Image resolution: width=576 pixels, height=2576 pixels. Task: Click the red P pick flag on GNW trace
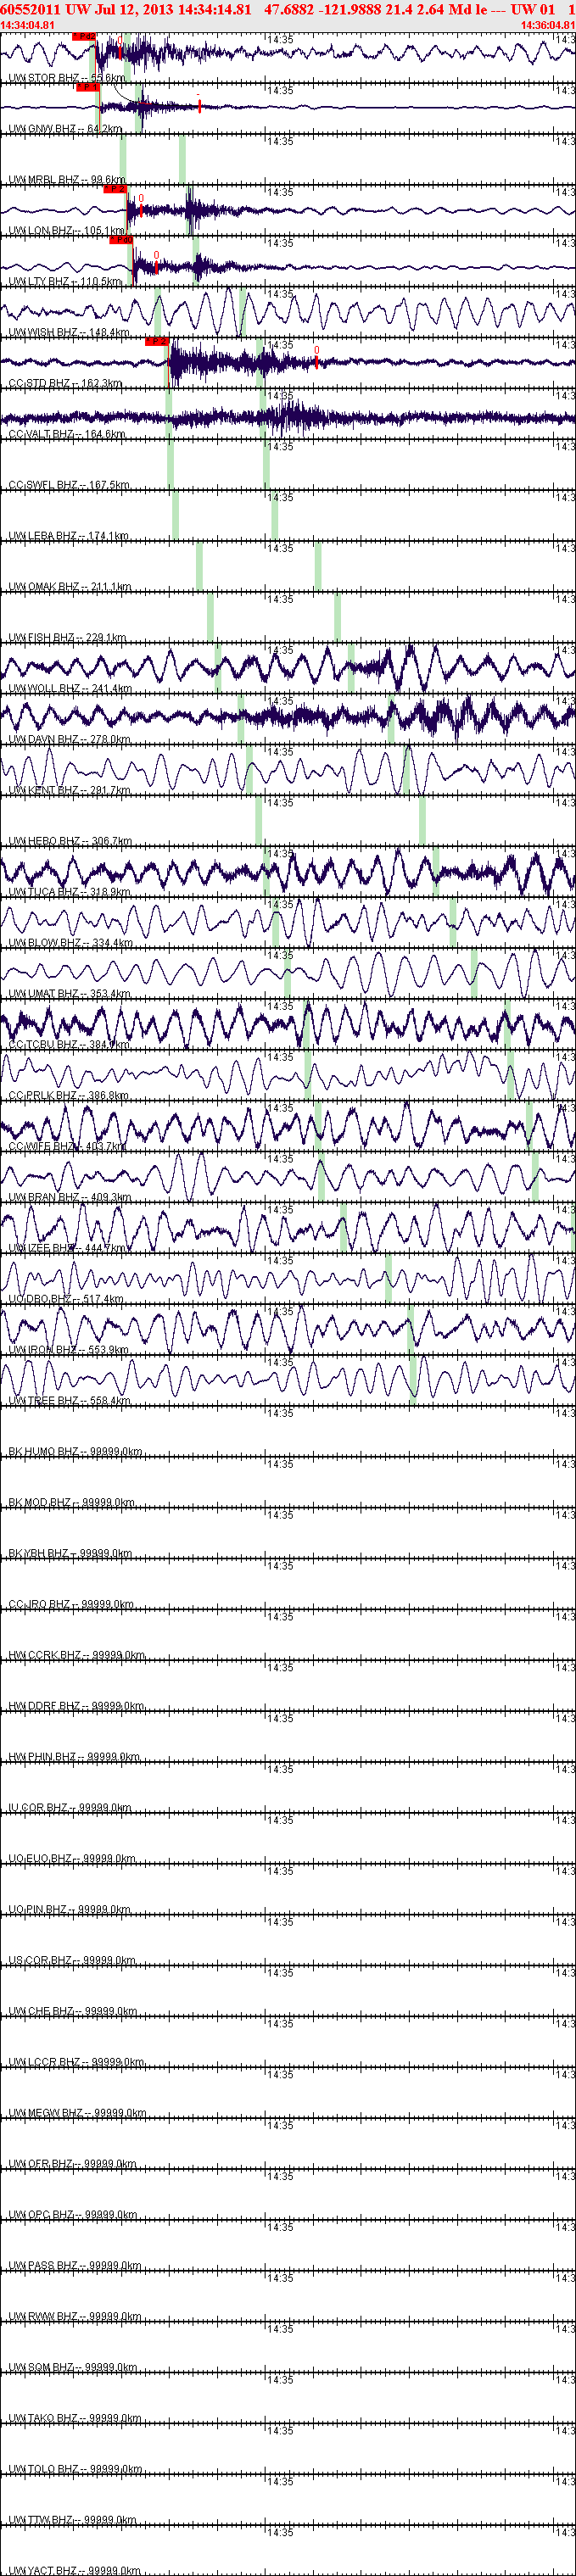[88, 87]
